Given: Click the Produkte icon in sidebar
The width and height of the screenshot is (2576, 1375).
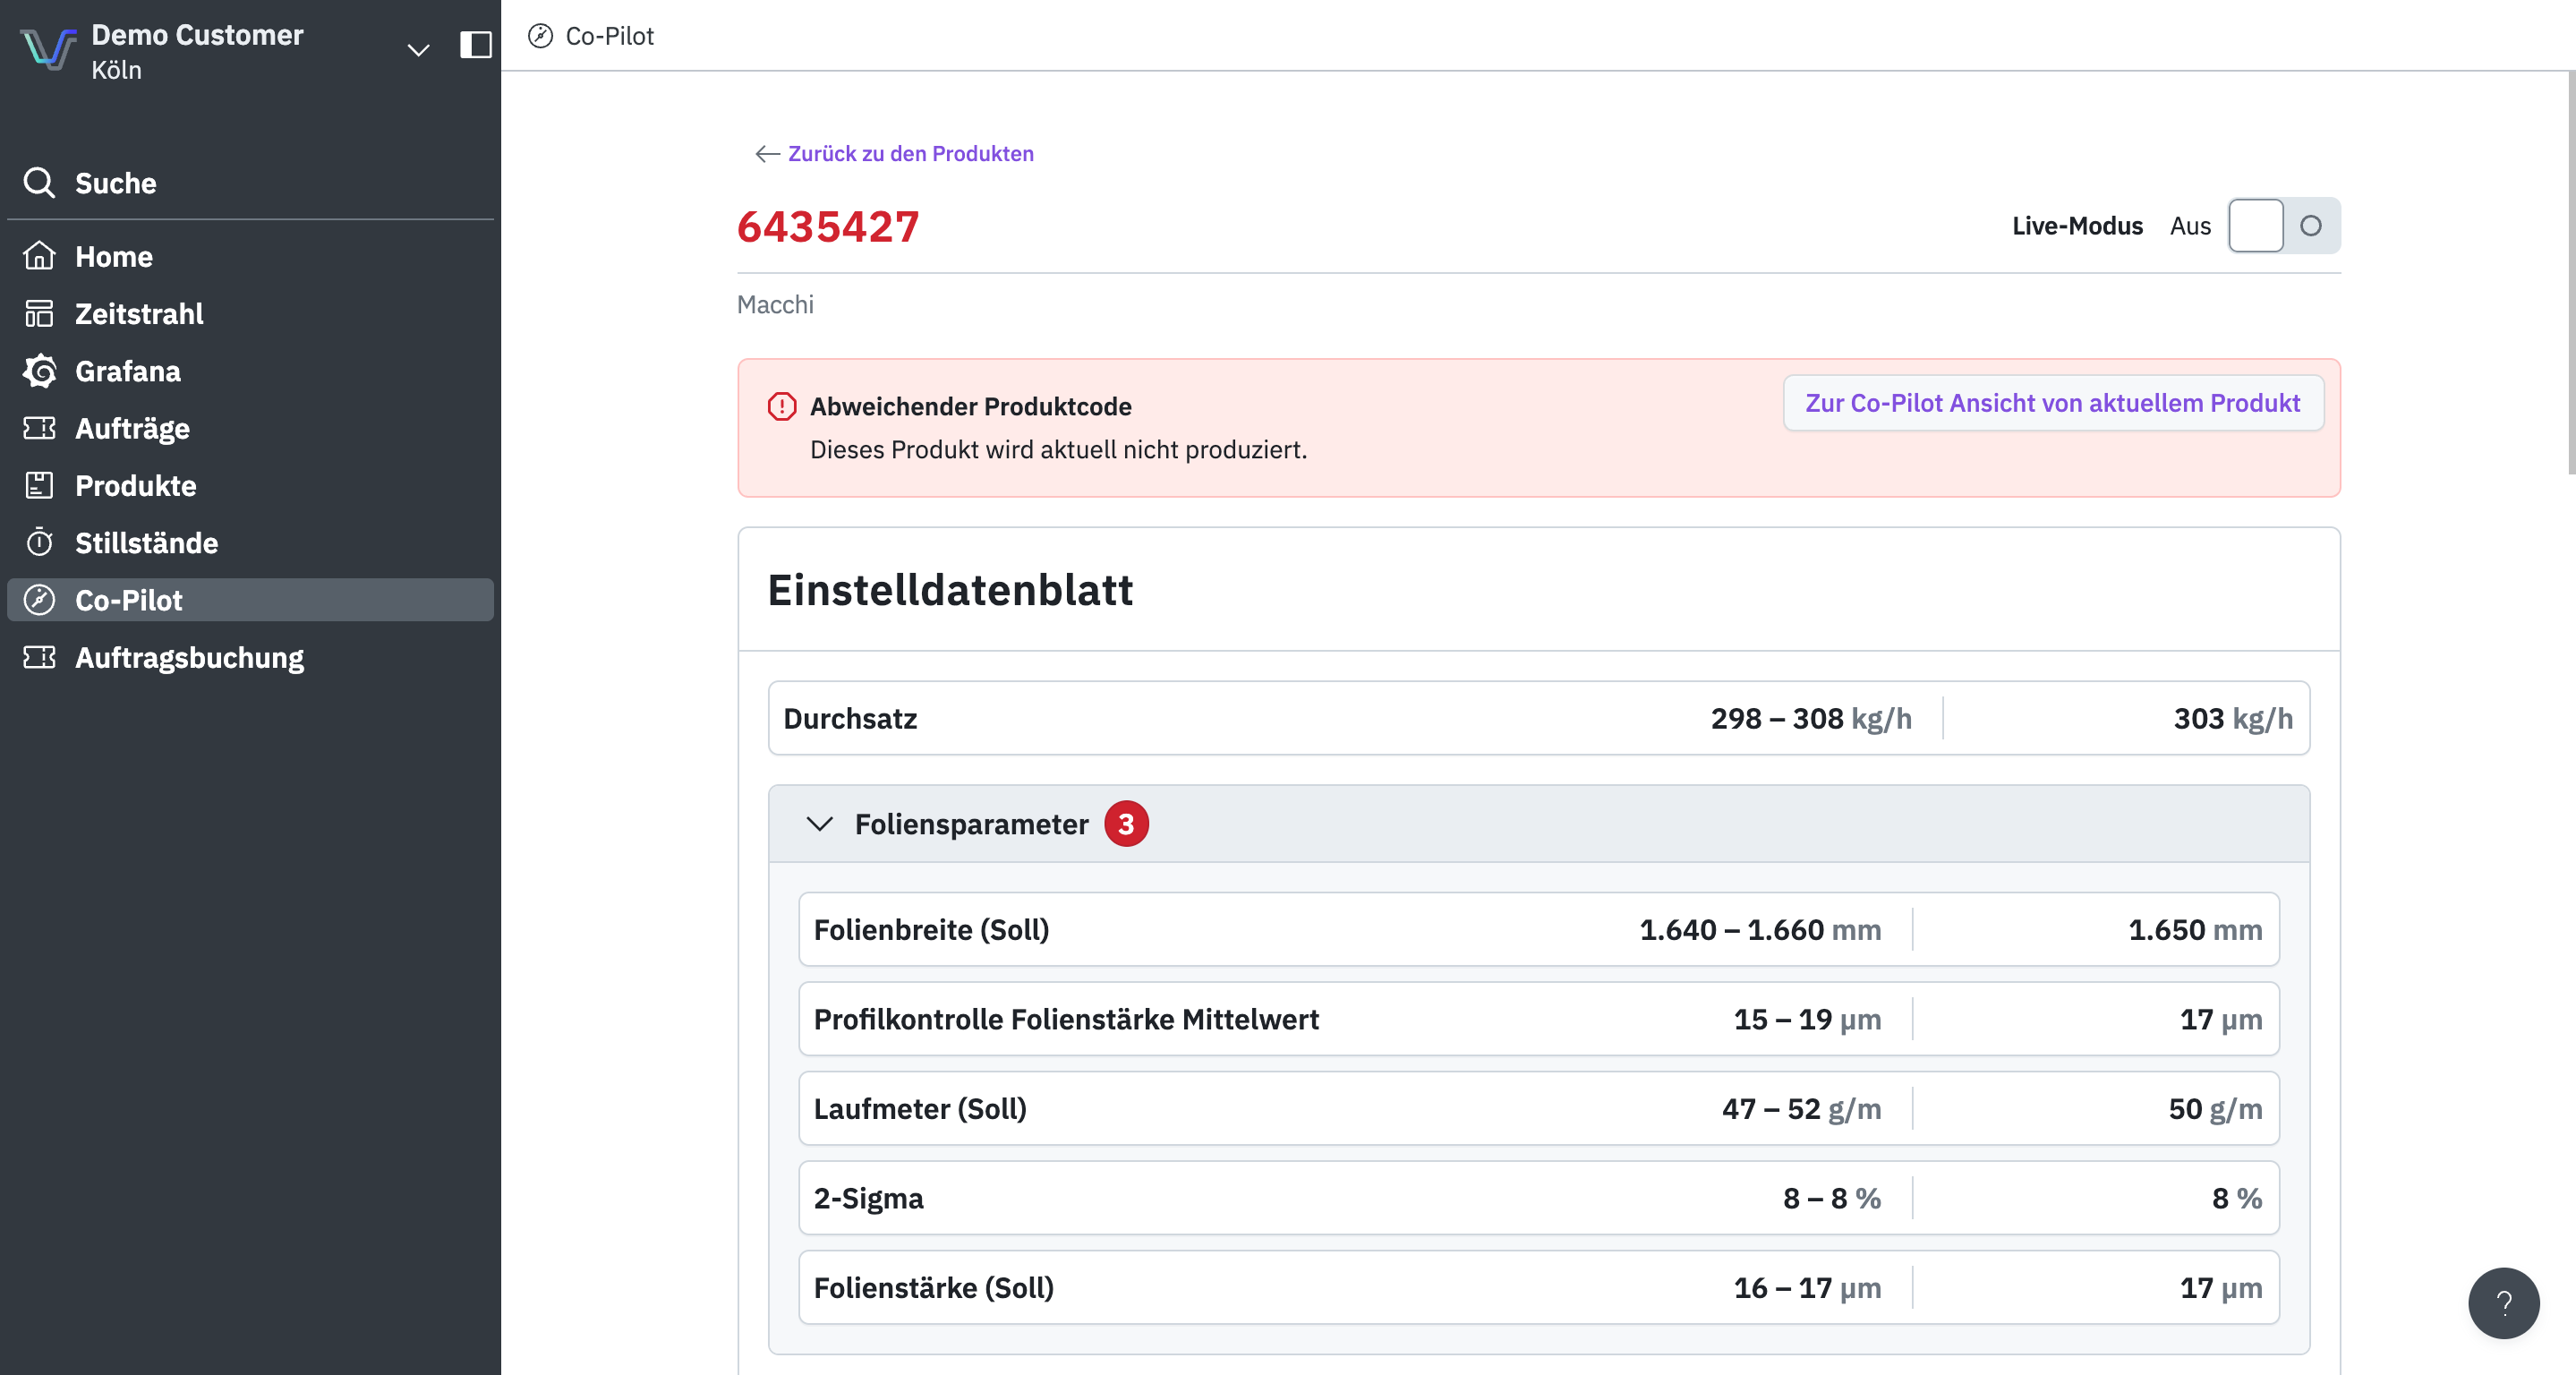Looking at the screenshot, I should point(39,485).
